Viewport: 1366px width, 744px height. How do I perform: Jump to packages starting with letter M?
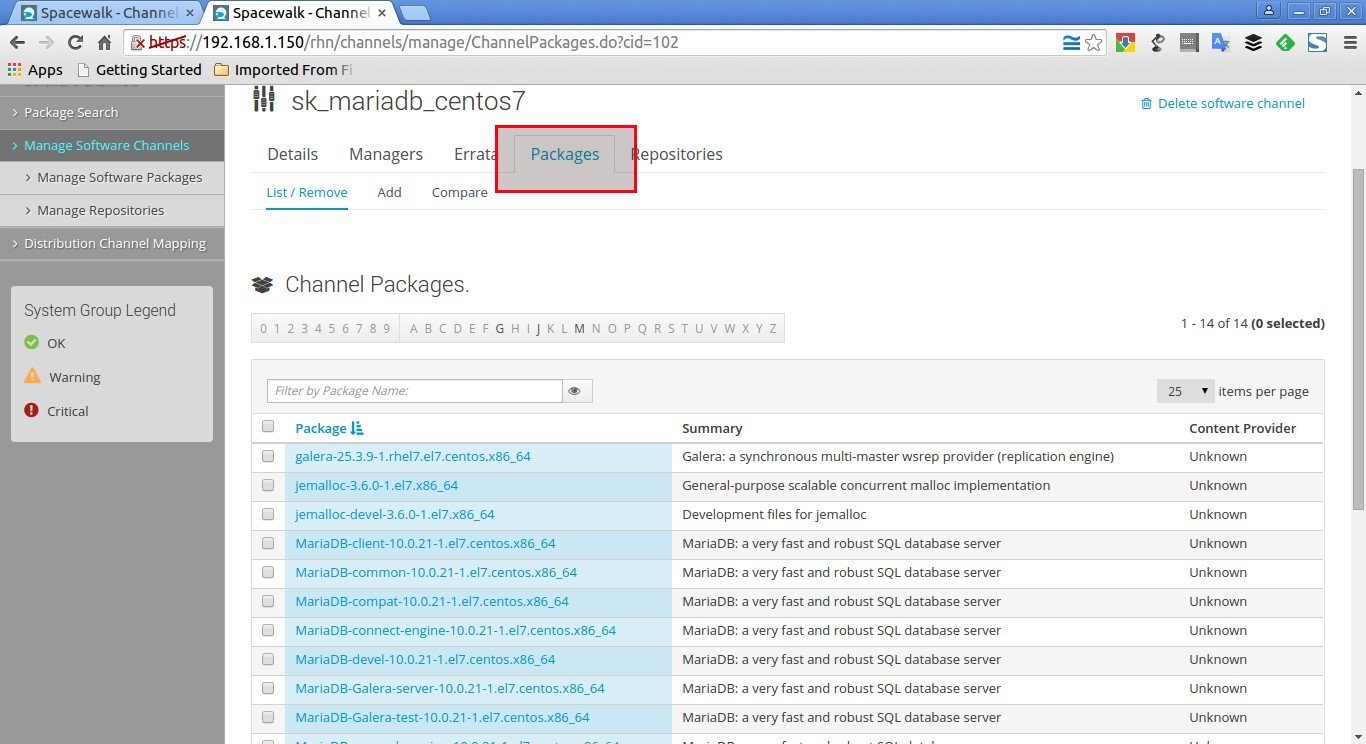579,328
